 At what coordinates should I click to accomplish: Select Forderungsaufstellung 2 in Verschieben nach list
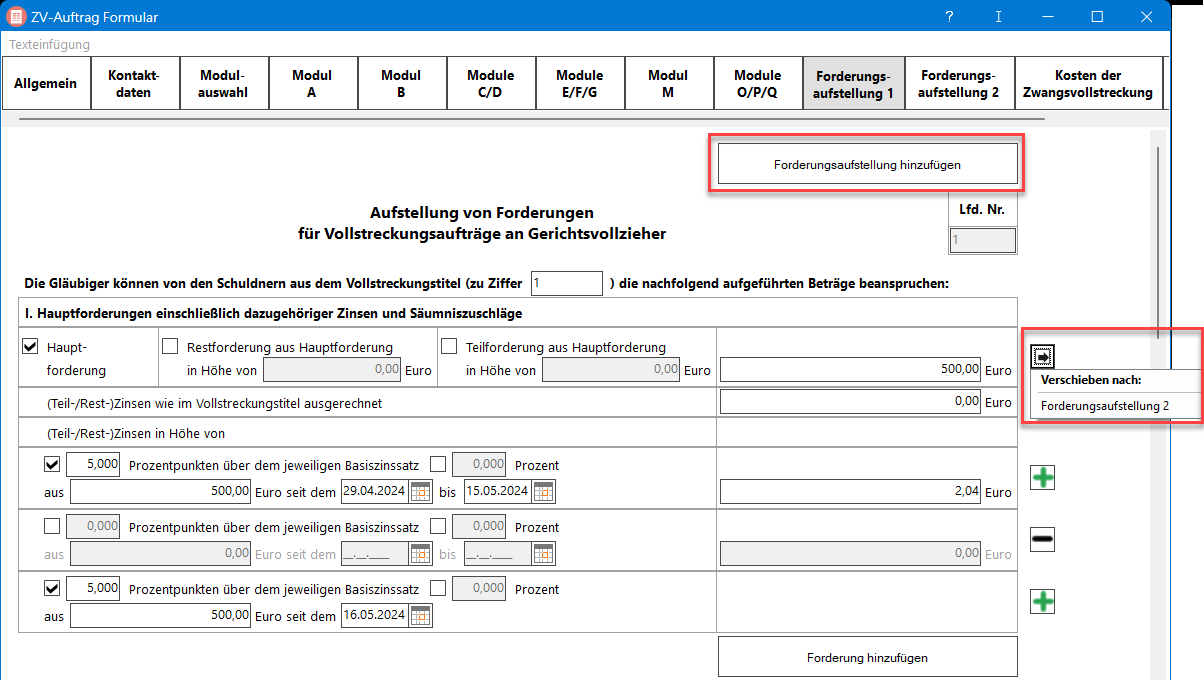click(1104, 406)
